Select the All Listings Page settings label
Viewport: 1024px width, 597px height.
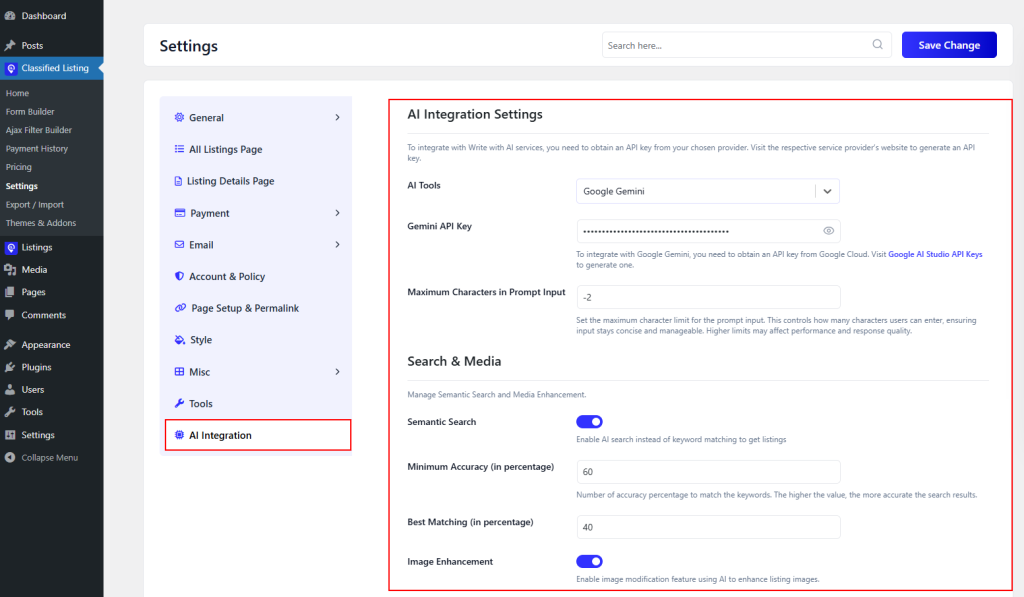[x=225, y=150]
